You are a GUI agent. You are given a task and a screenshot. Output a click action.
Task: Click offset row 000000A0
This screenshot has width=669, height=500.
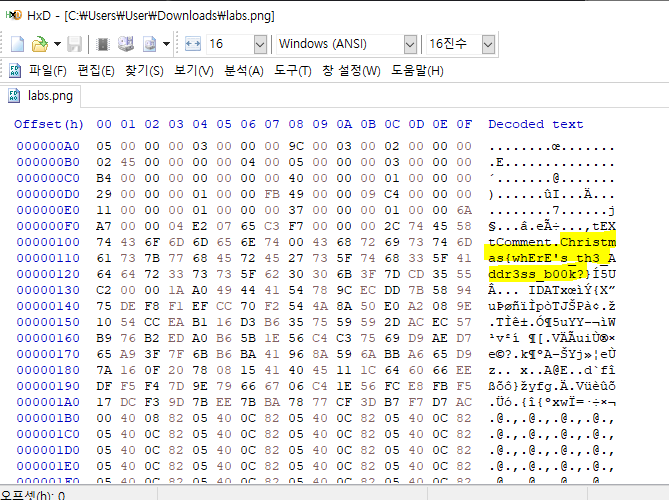tap(48, 146)
